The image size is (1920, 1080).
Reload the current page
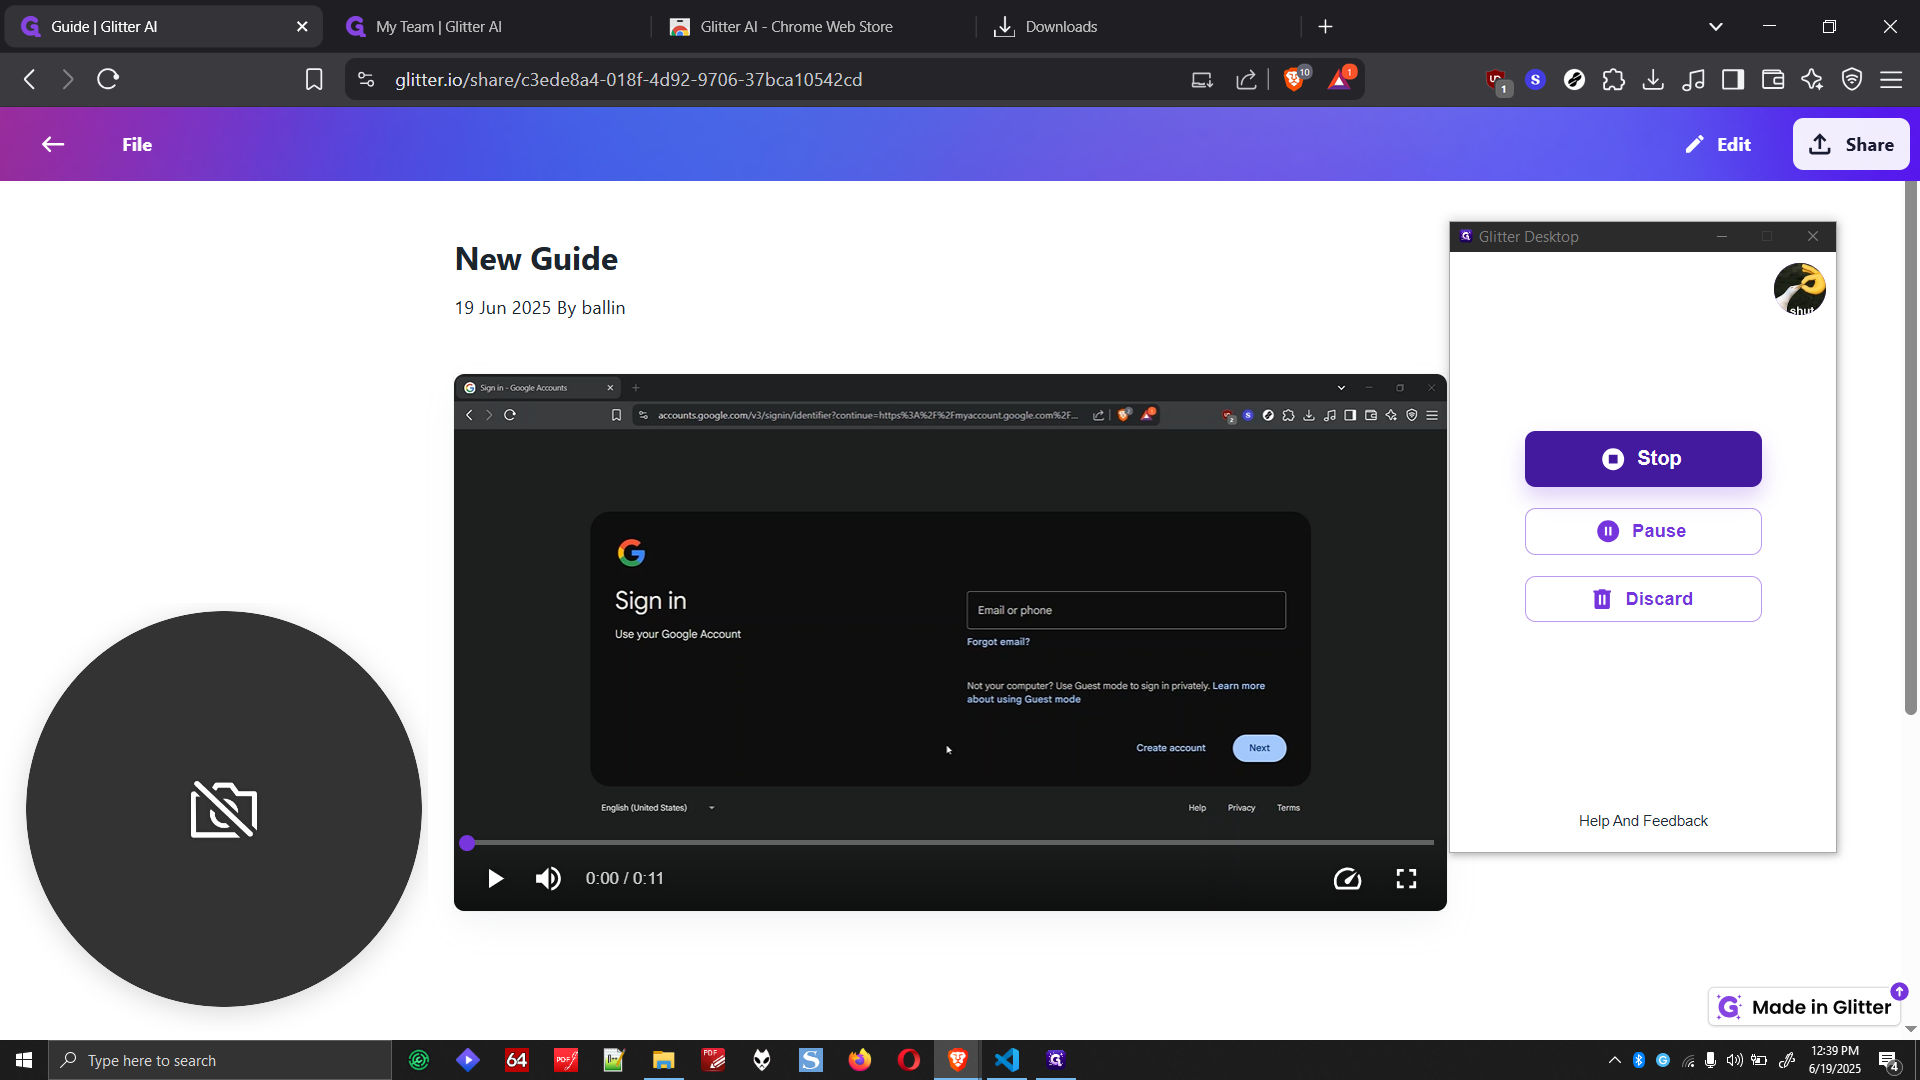[108, 80]
